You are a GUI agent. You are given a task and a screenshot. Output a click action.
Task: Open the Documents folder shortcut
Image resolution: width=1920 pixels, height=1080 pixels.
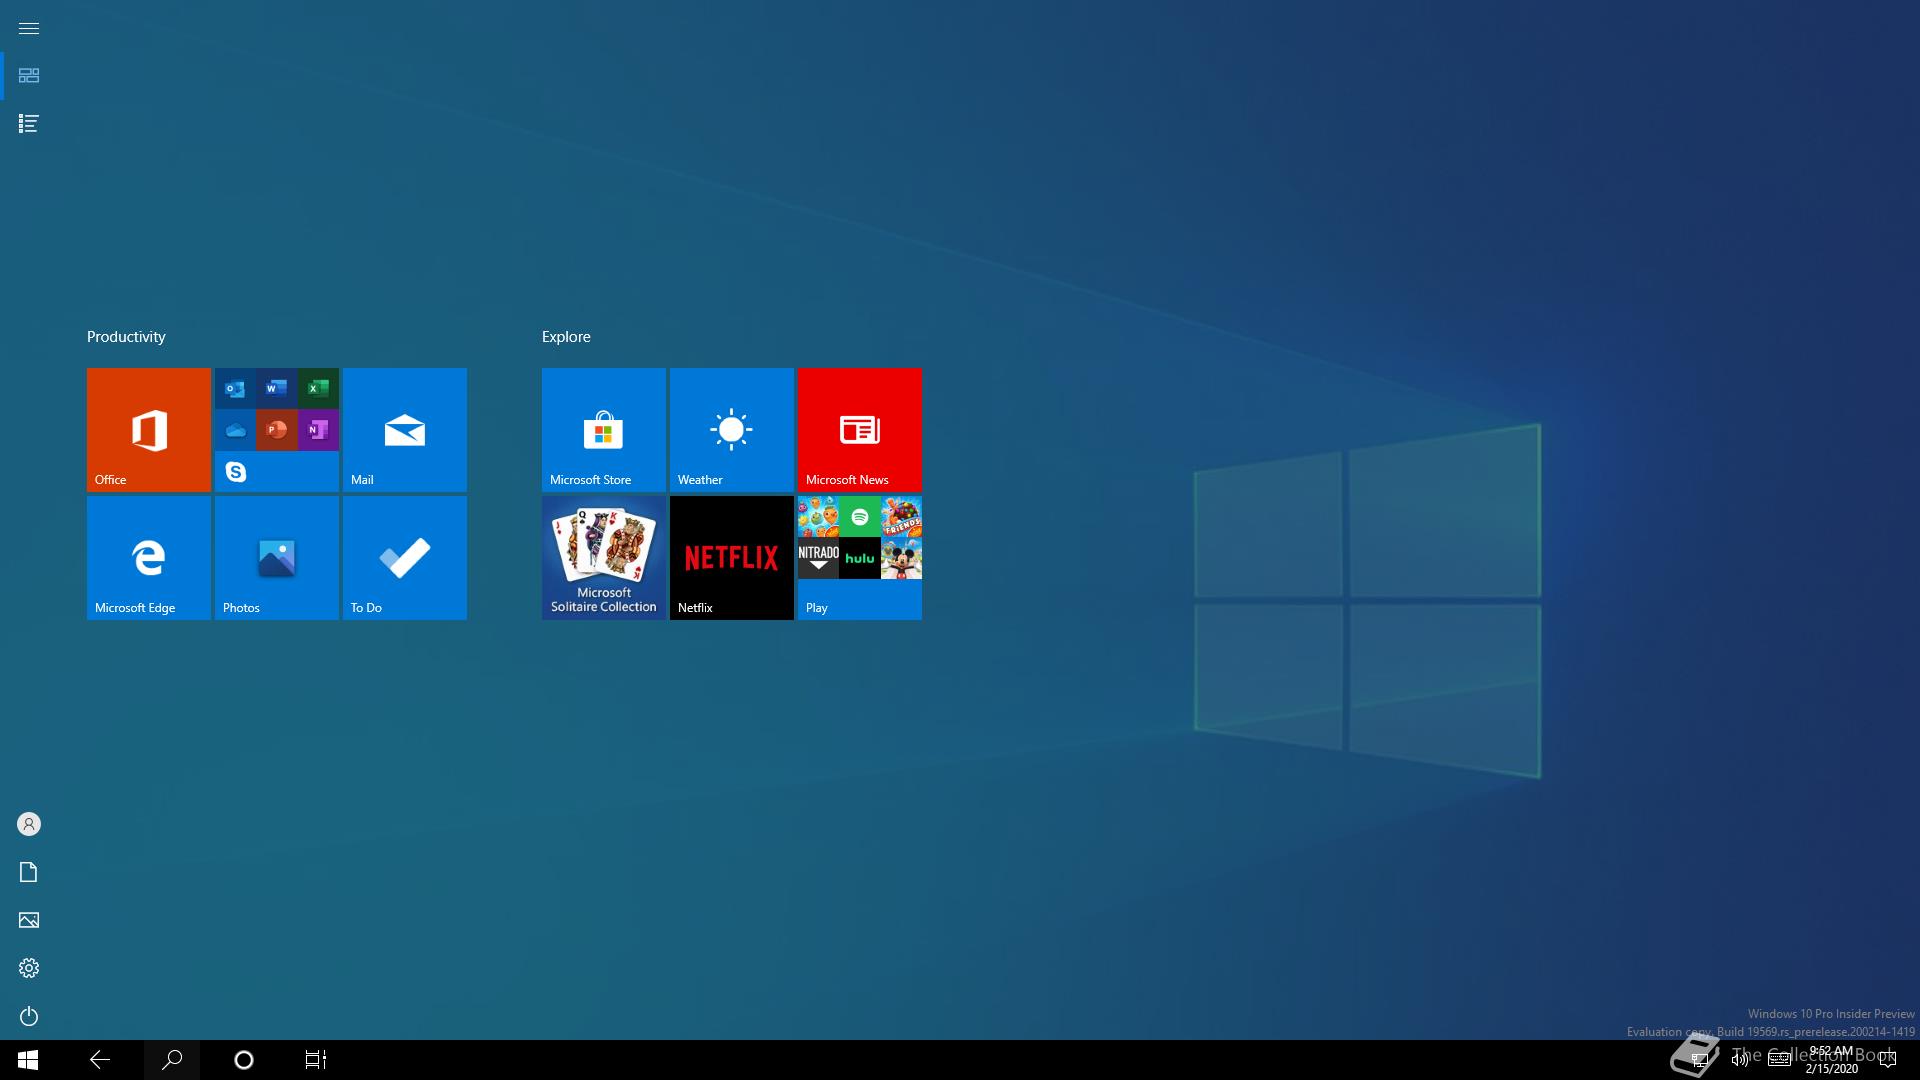point(29,872)
